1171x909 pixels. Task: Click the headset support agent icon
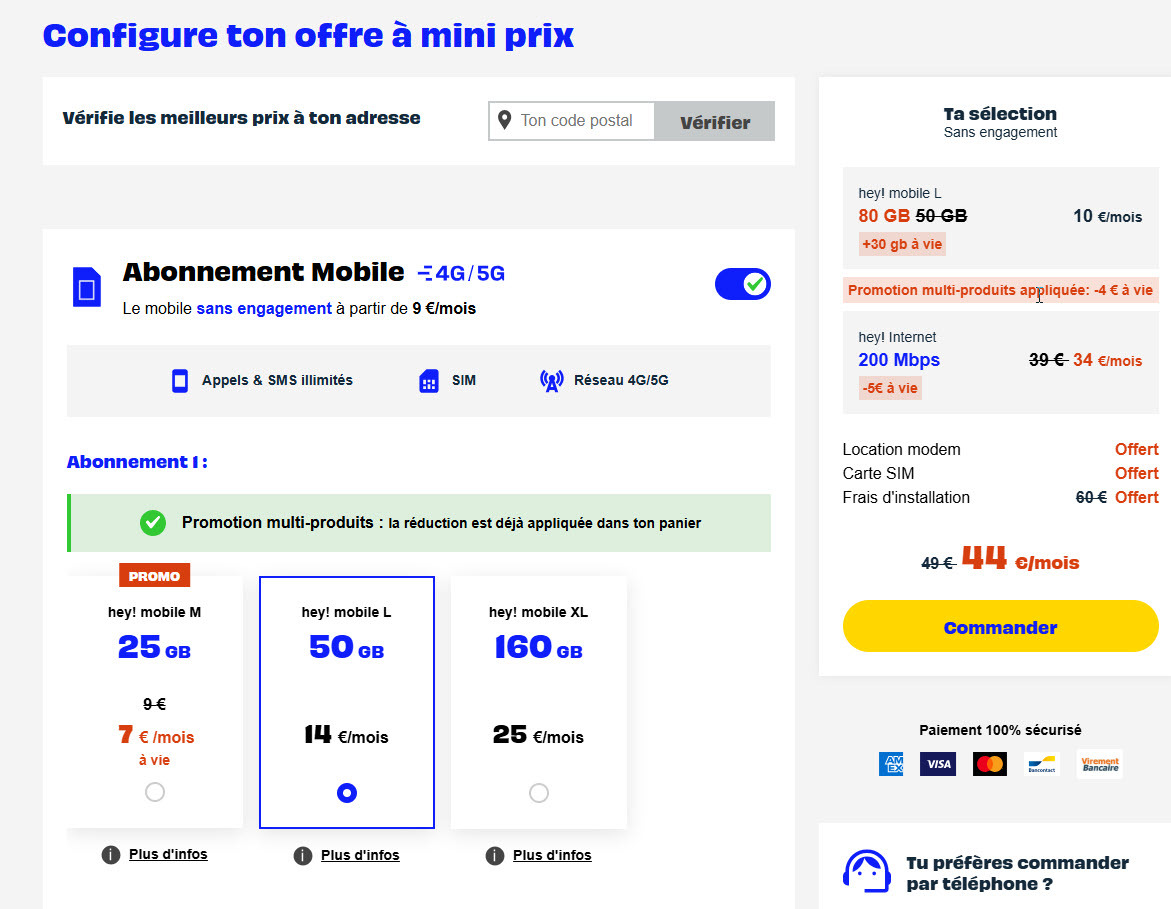coord(867,873)
